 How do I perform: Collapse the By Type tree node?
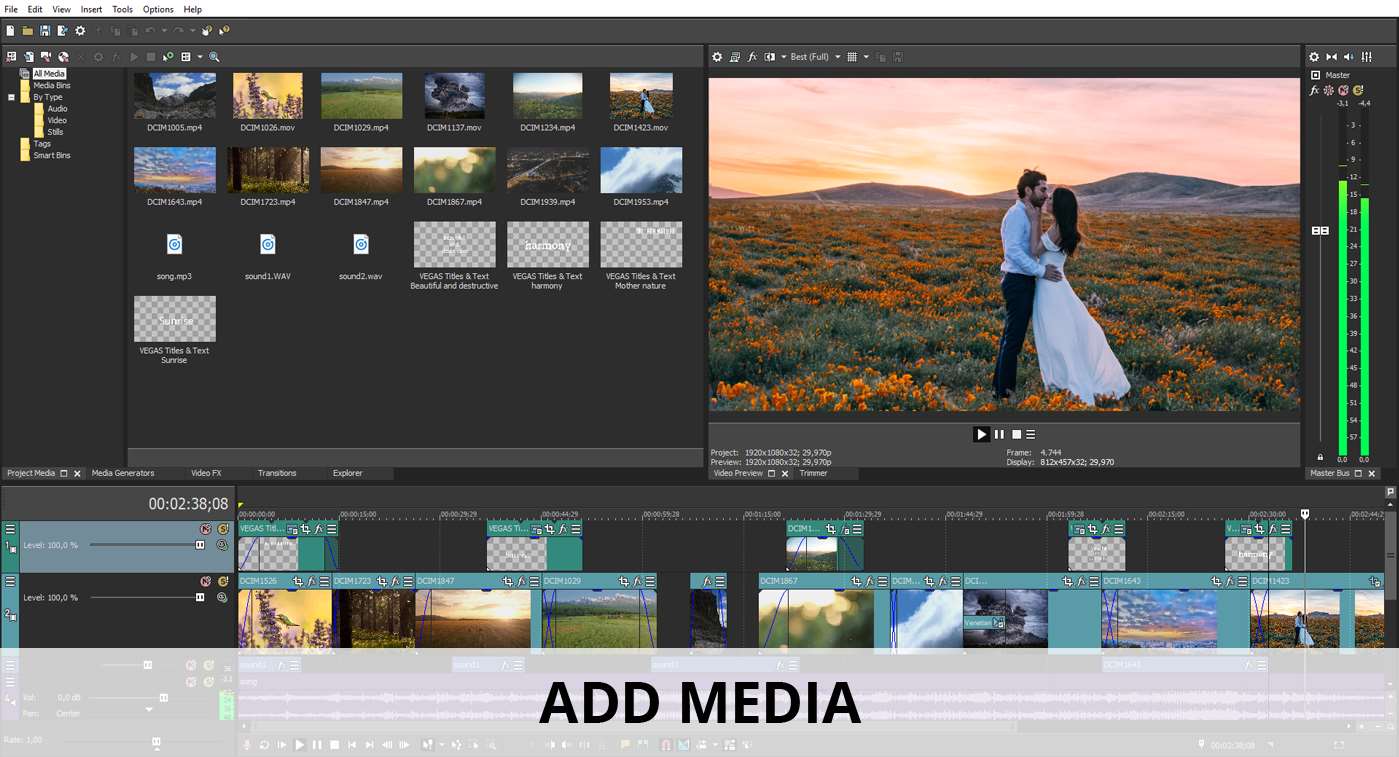(12, 97)
